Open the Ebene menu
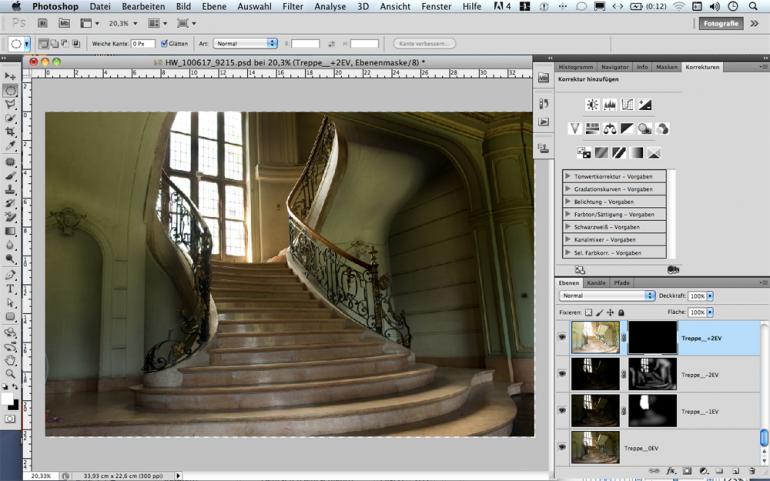This screenshot has width=770, height=481. pyautogui.click(x=214, y=6)
